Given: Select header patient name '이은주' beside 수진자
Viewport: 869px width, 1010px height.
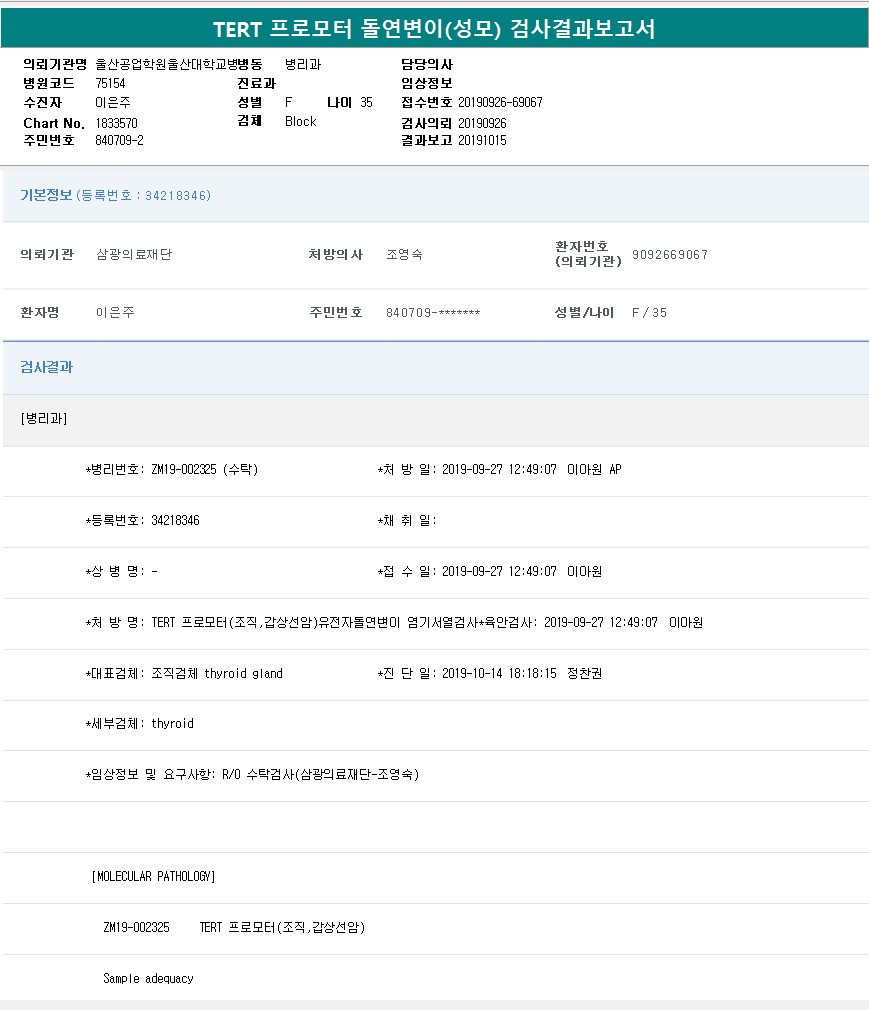Looking at the screenshot, I should coord(113,102).
